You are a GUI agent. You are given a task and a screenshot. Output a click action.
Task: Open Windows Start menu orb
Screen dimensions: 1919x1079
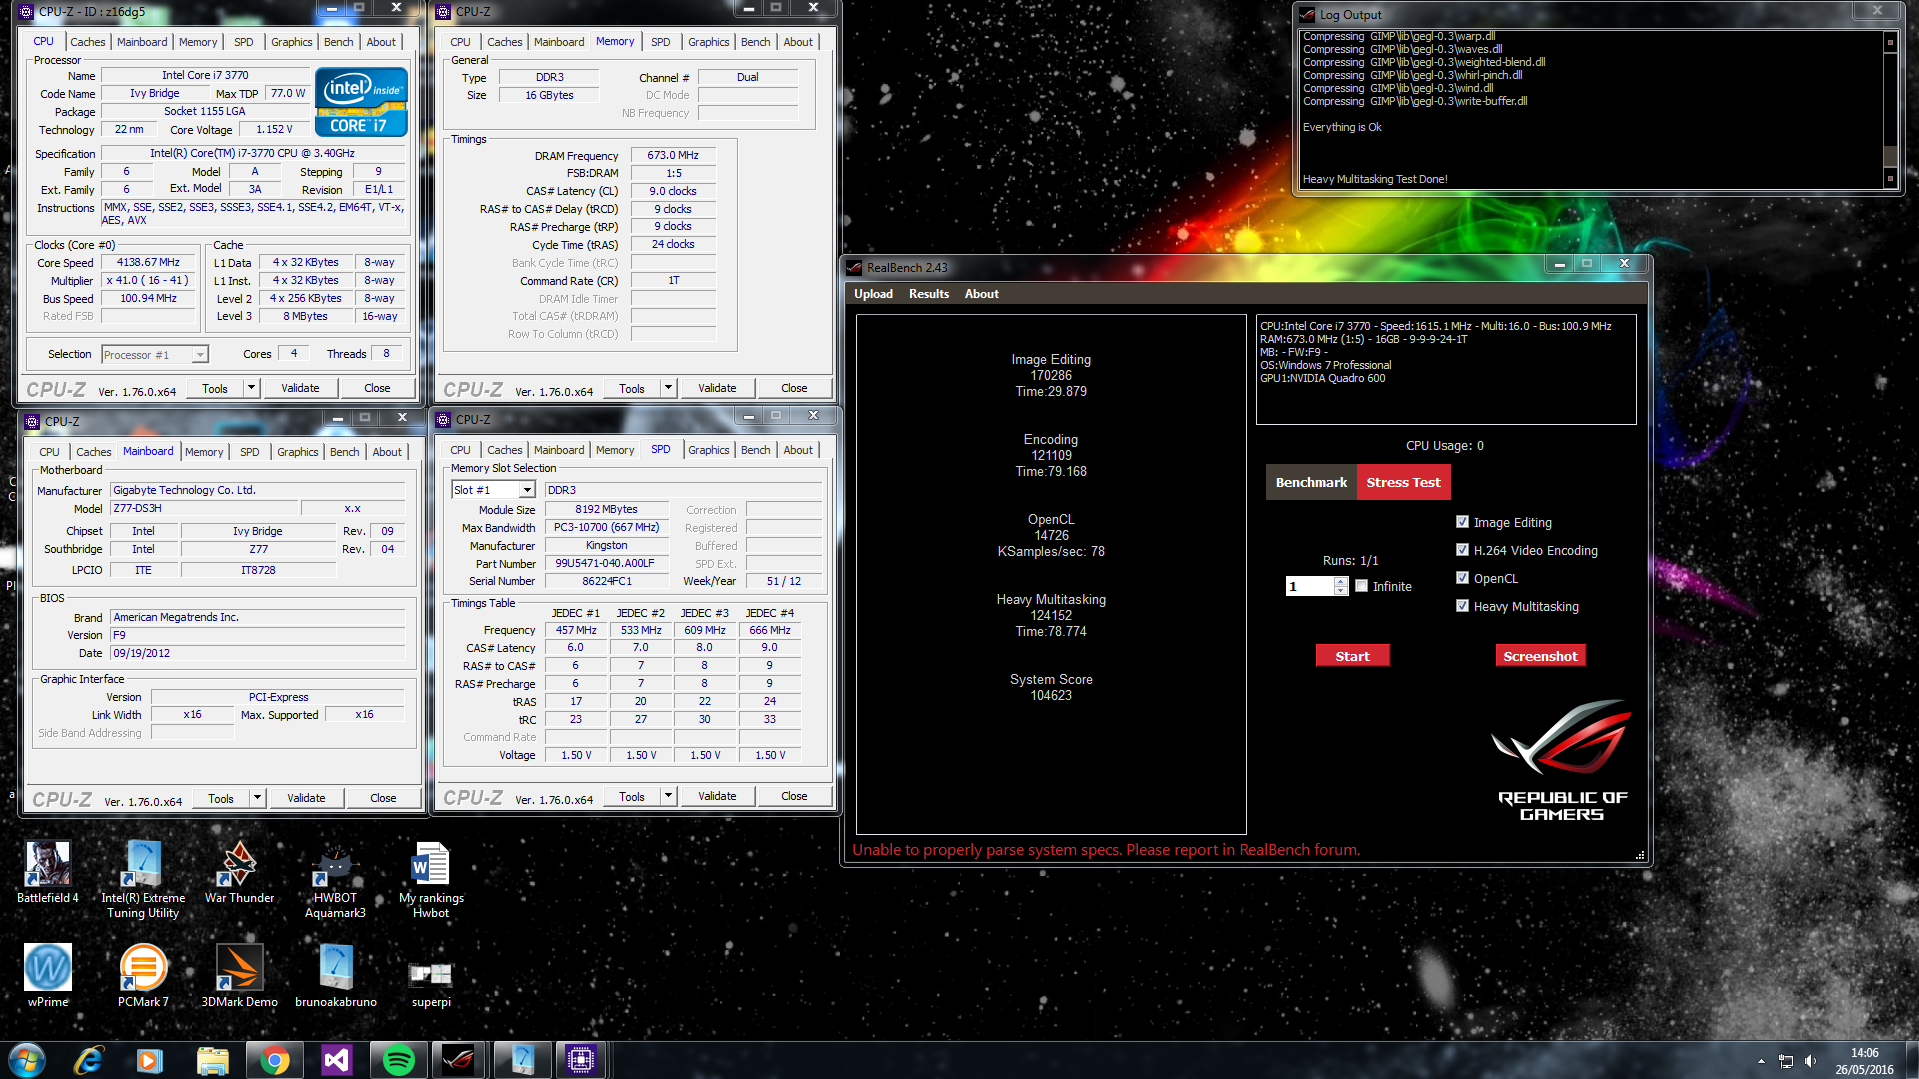[x=27, y=1060]
